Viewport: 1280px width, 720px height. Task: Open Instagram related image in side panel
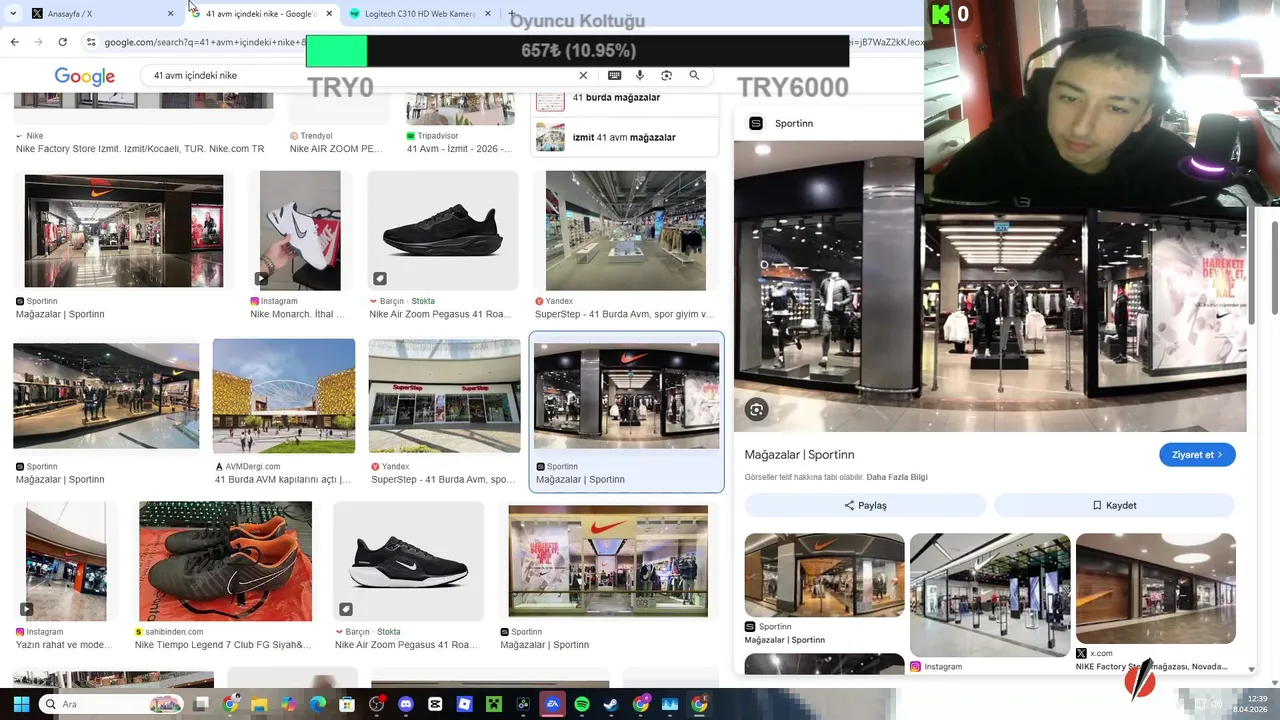pyautogui.click(x=990, y=595)
